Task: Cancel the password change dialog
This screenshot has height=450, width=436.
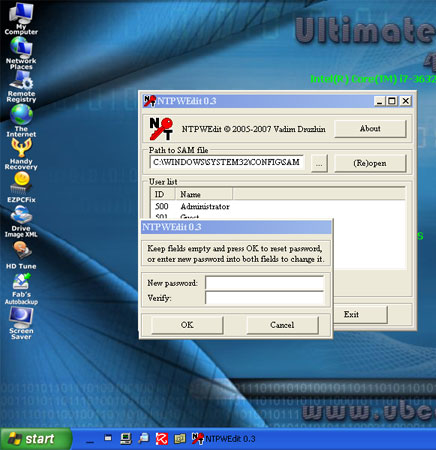Action: pos(282,325)
